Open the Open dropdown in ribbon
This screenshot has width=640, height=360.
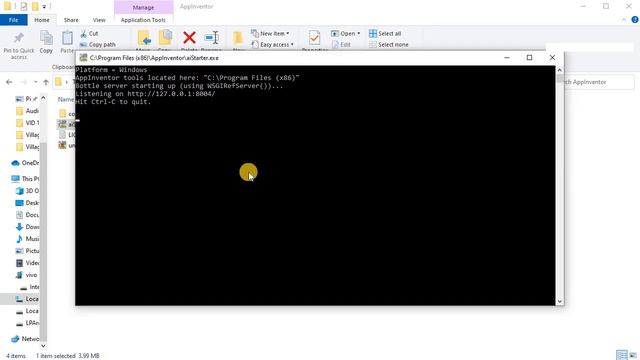tap(346, 33)
